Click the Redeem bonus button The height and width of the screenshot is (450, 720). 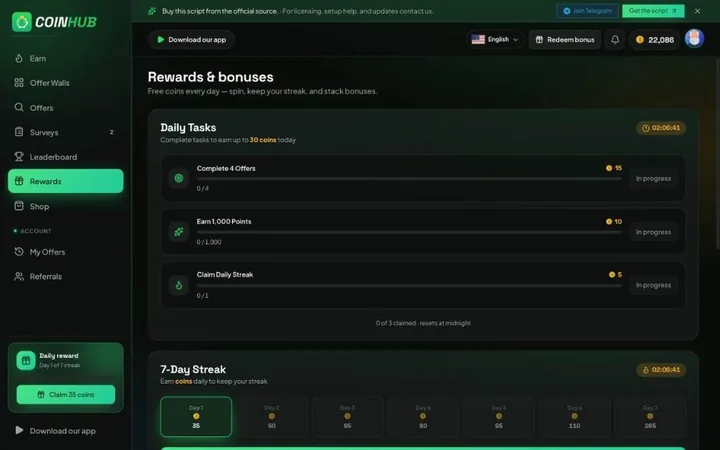(565, 39)
